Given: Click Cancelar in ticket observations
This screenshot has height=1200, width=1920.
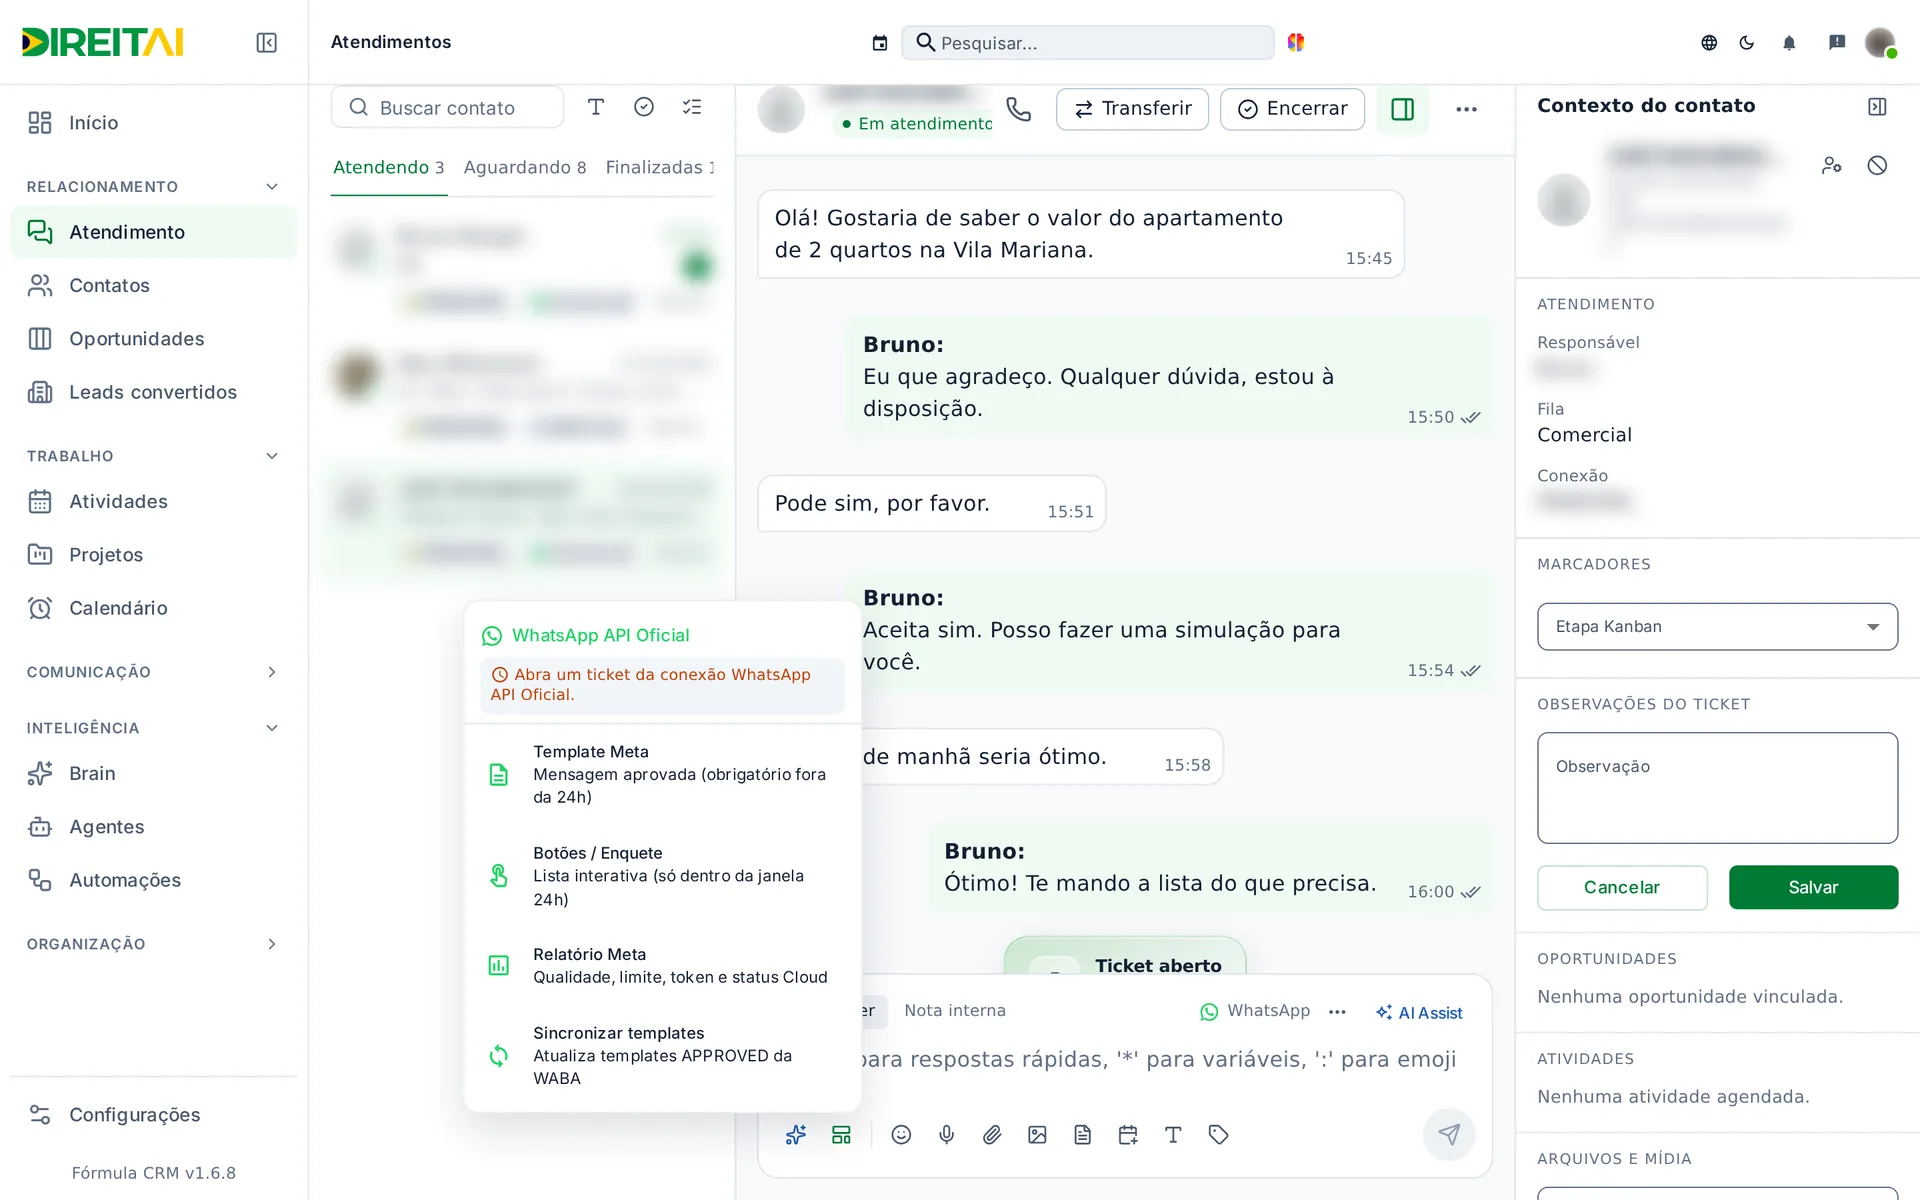Looking at the screenshot, I should tap(1622, 887).
